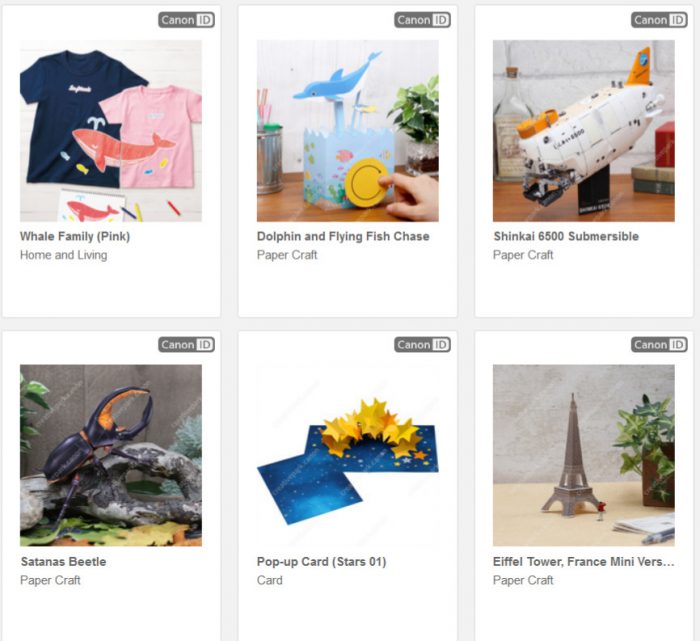Click Canon ID badge on Satanas Beetle card
700x641 pixels.
pos(186,345)
